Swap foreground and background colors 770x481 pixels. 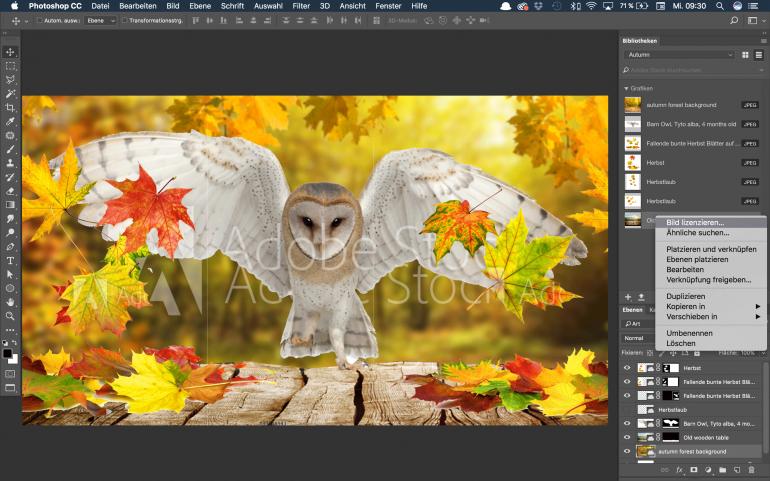click(14, 342)
